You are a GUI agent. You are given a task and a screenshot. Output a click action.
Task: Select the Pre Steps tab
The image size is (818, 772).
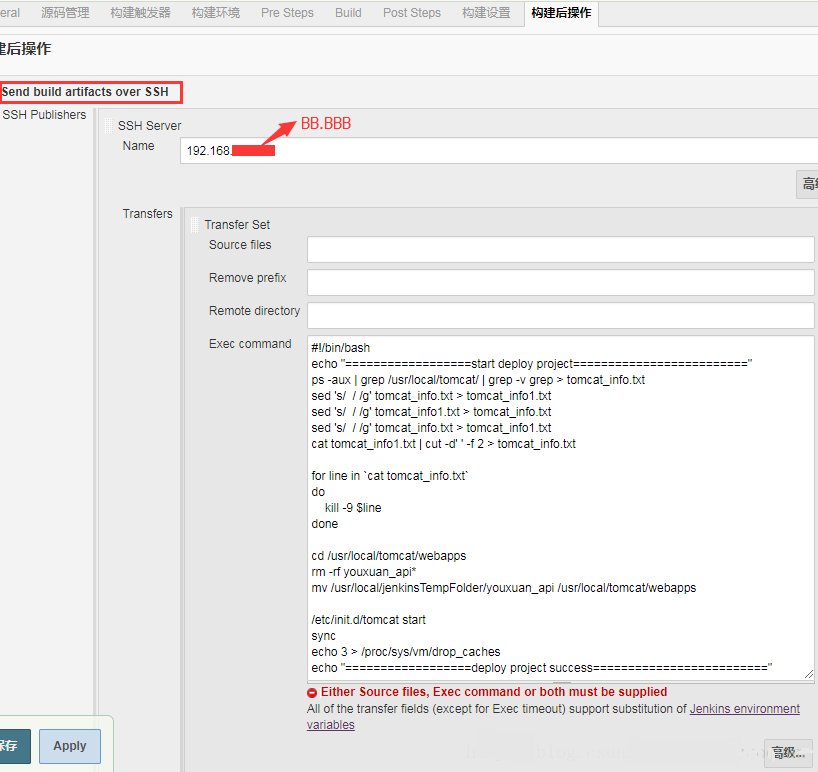(x=287, y=13)
